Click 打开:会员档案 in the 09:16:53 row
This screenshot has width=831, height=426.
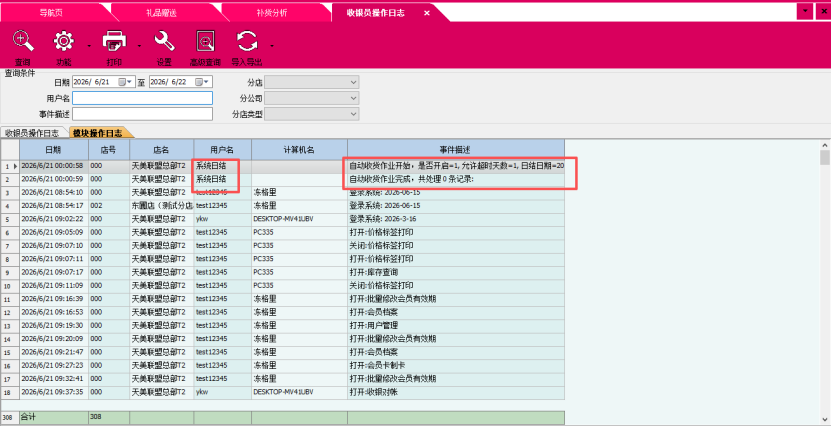(456, 312)
